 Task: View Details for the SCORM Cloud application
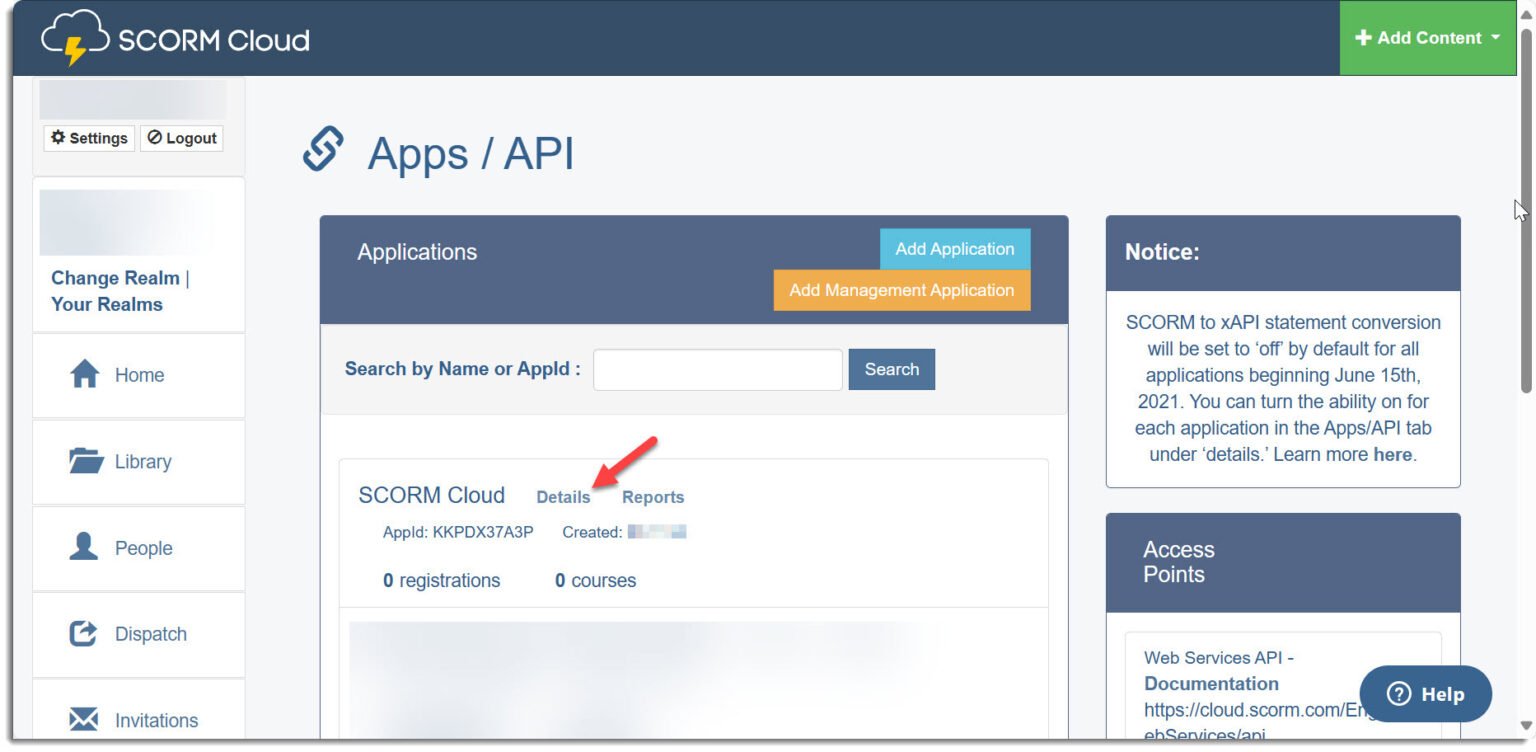563,497
